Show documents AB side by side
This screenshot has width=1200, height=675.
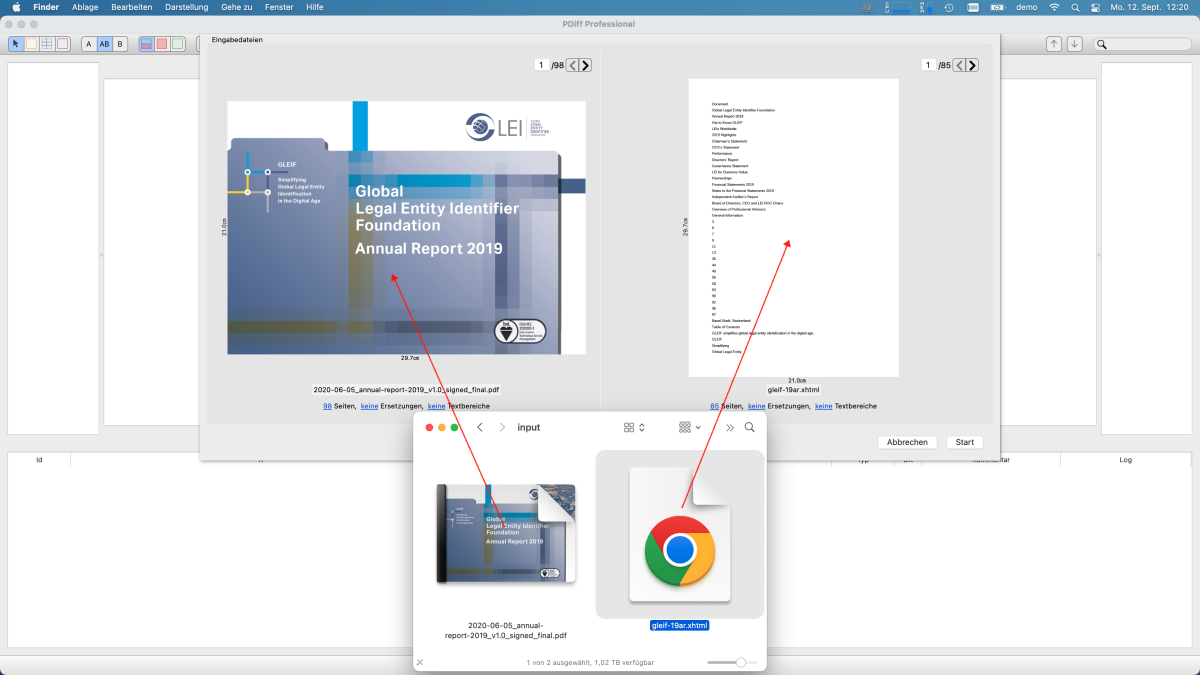pos(105,44)
